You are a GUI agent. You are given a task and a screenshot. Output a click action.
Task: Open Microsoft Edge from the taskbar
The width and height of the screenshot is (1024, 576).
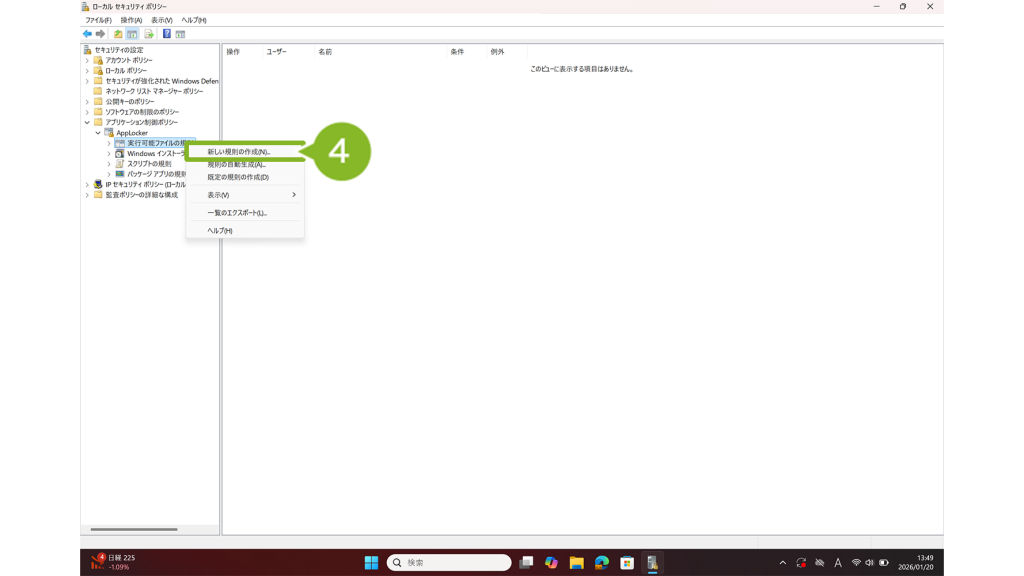(x=601, y=563)
